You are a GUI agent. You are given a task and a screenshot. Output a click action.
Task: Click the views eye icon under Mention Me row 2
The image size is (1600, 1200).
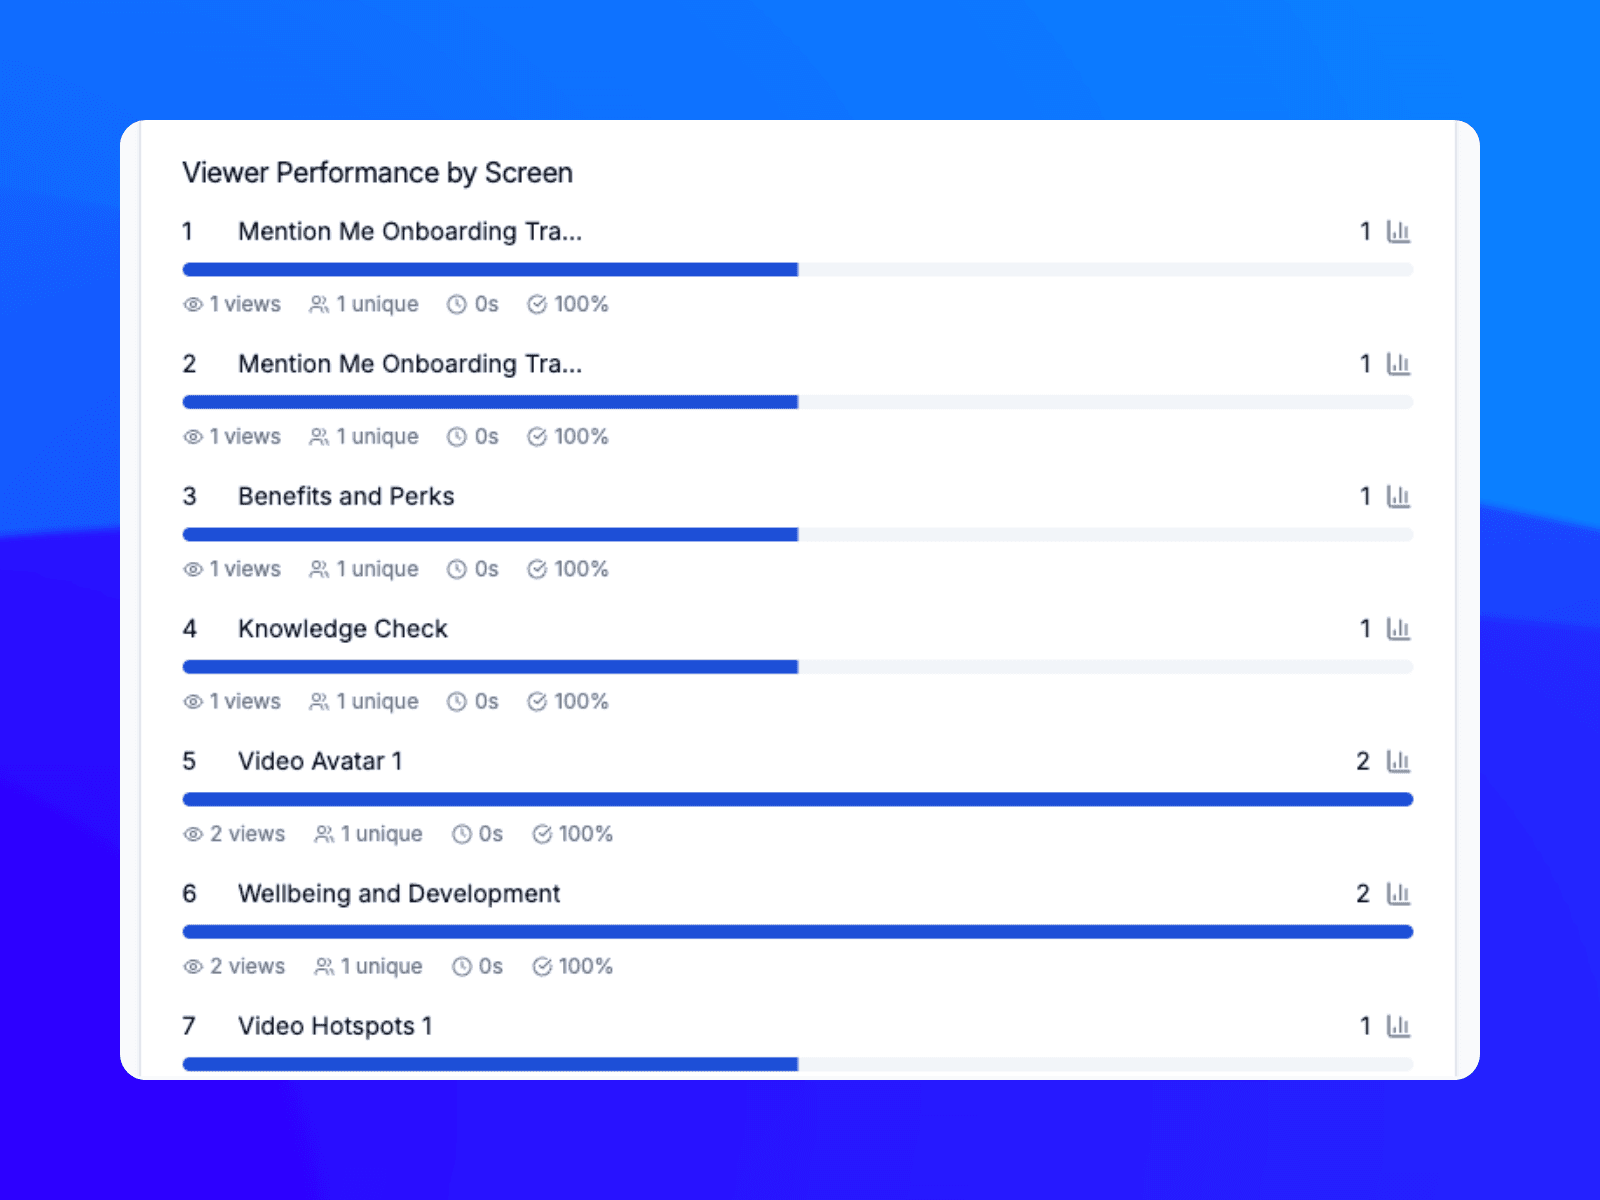[191, 437]
